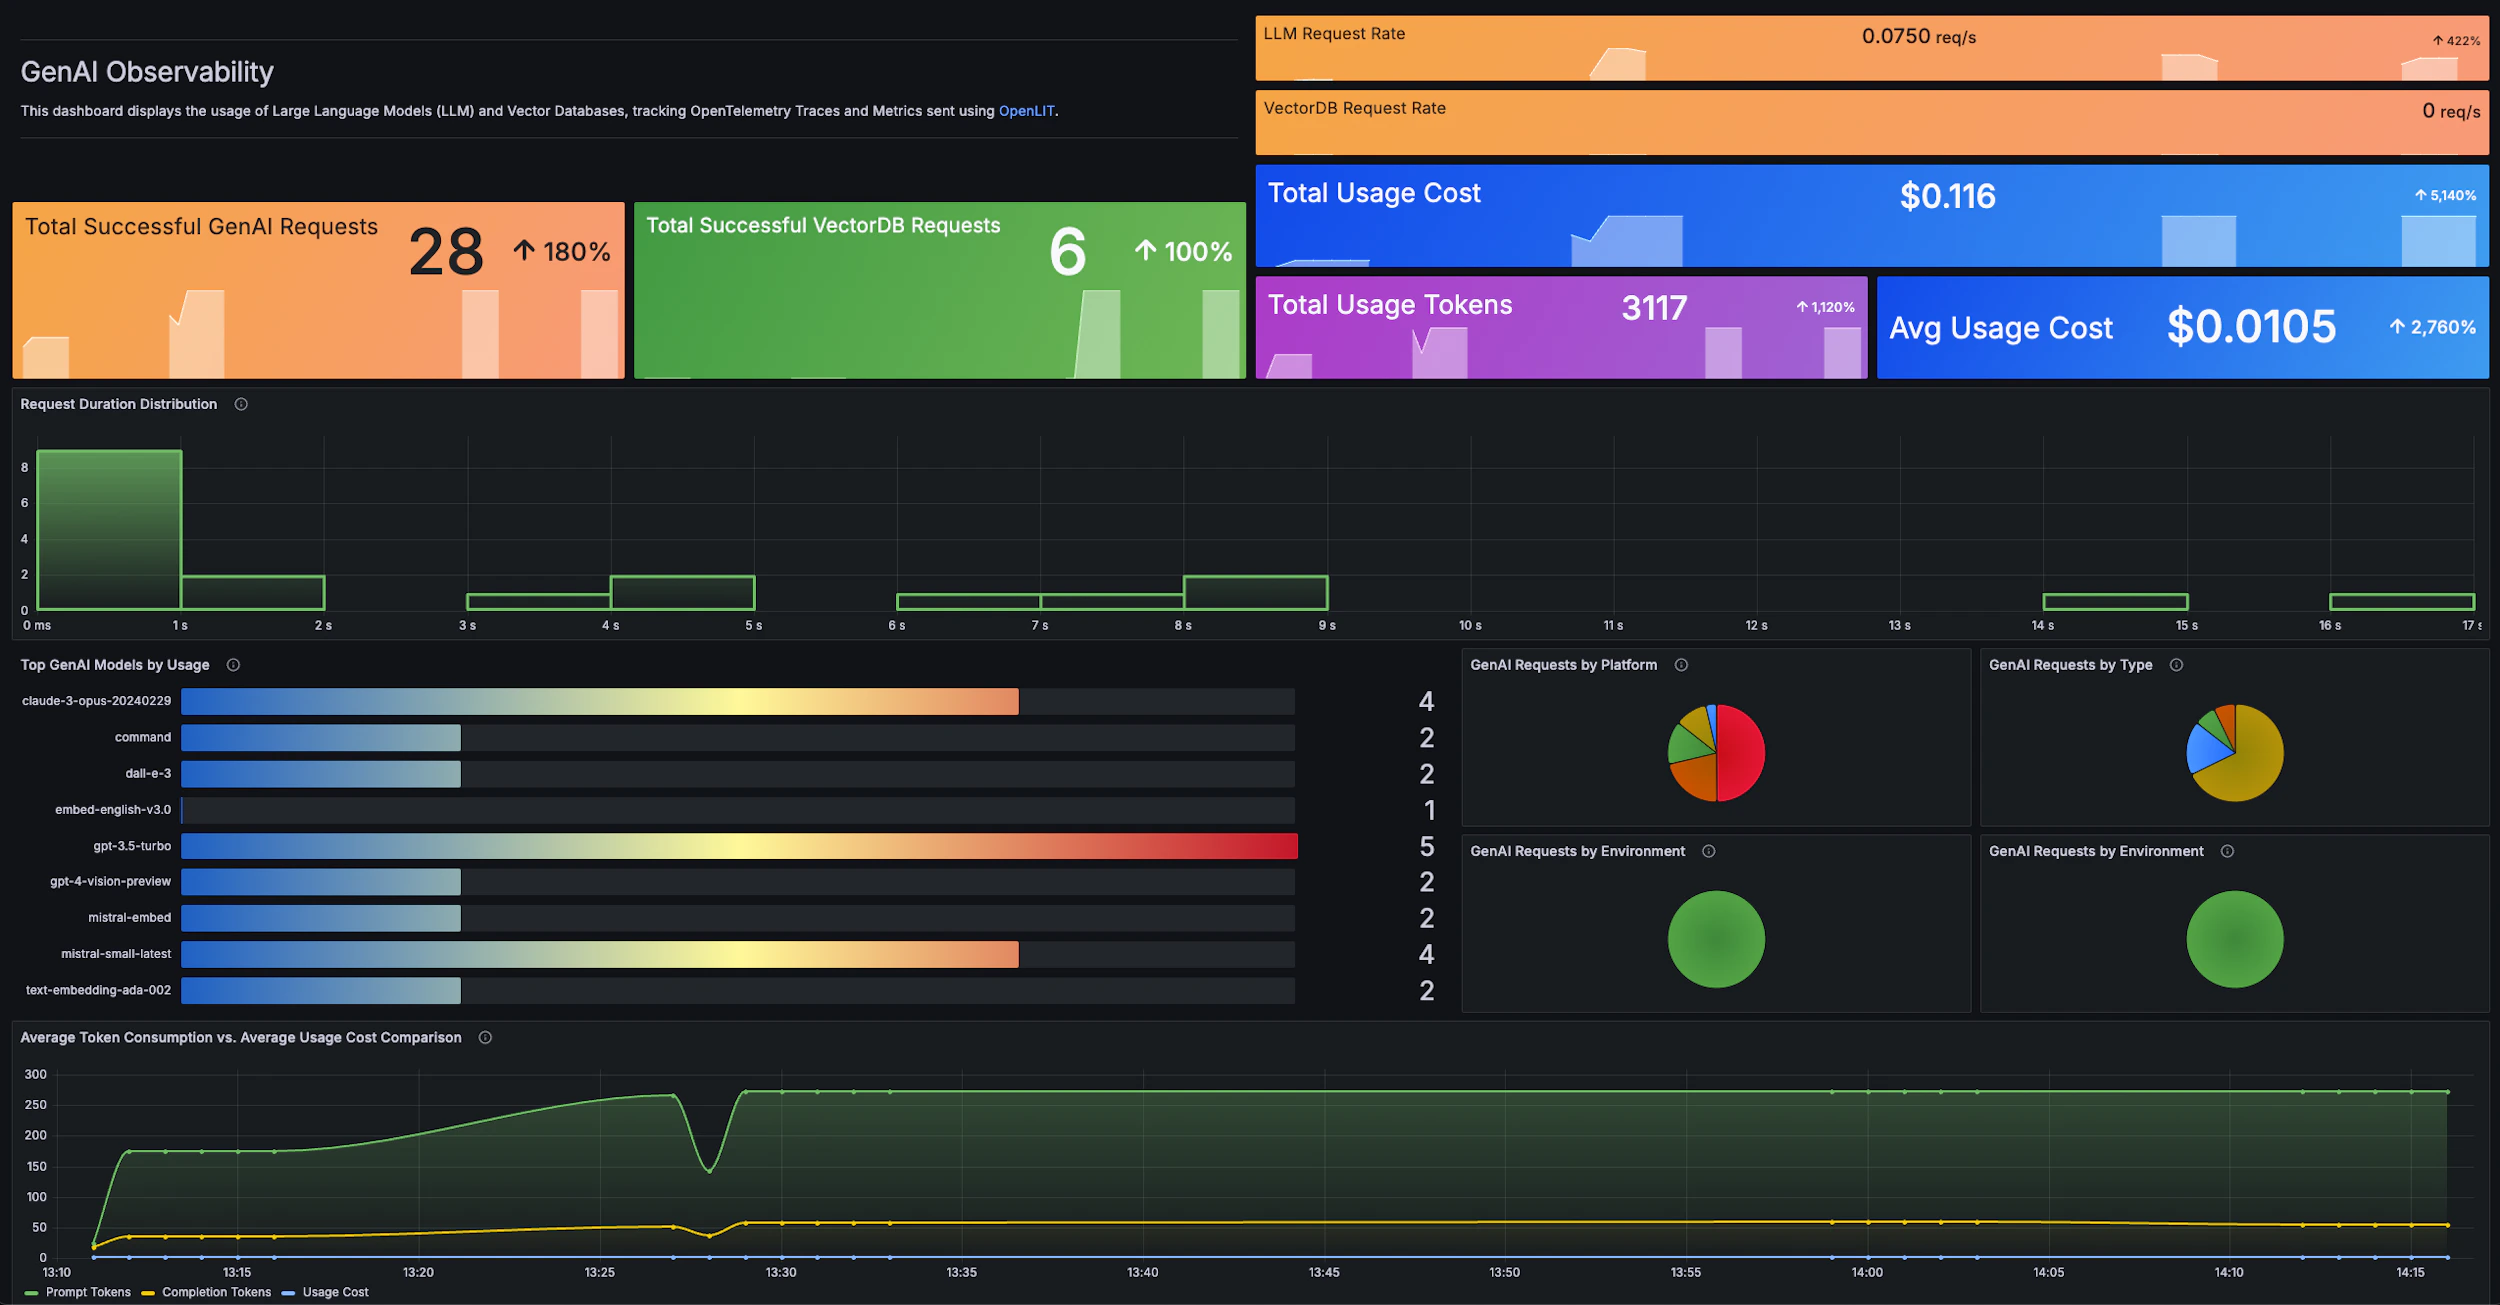This screenshot has height=1305, width=2500.
Task: Open info icon on right GenAI Requests by Environment panel
Action: (x=2227, y=851)
